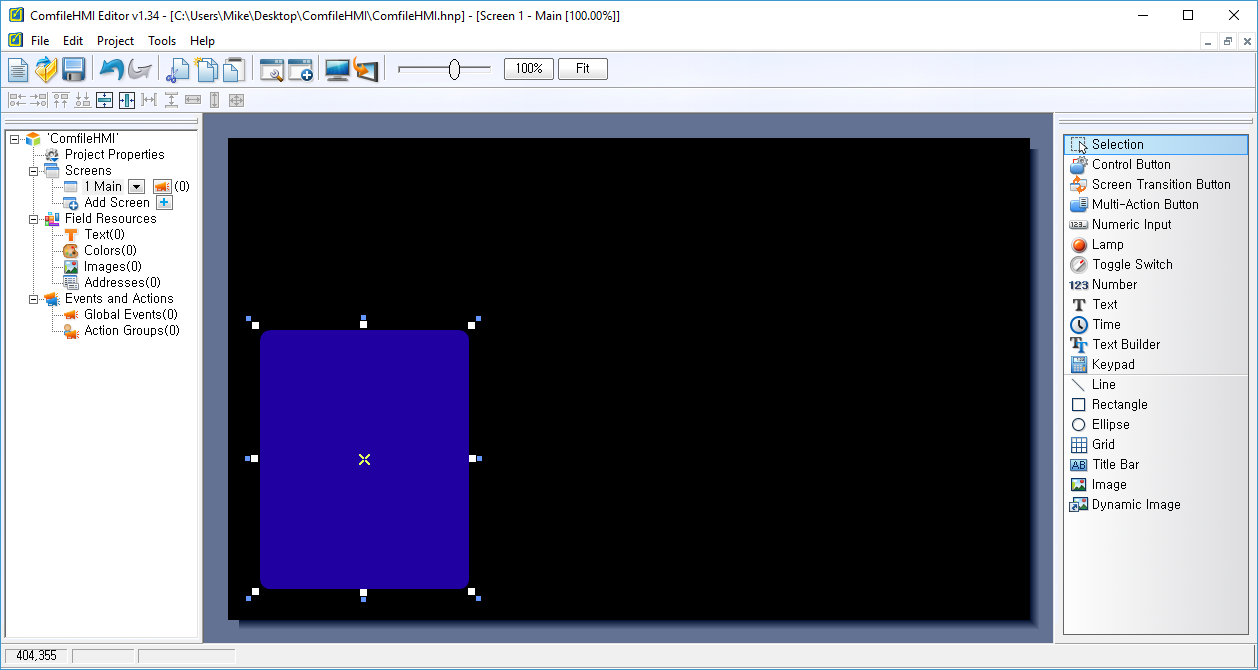Choose the Keypad tool from toolbox

(1112, 365)
